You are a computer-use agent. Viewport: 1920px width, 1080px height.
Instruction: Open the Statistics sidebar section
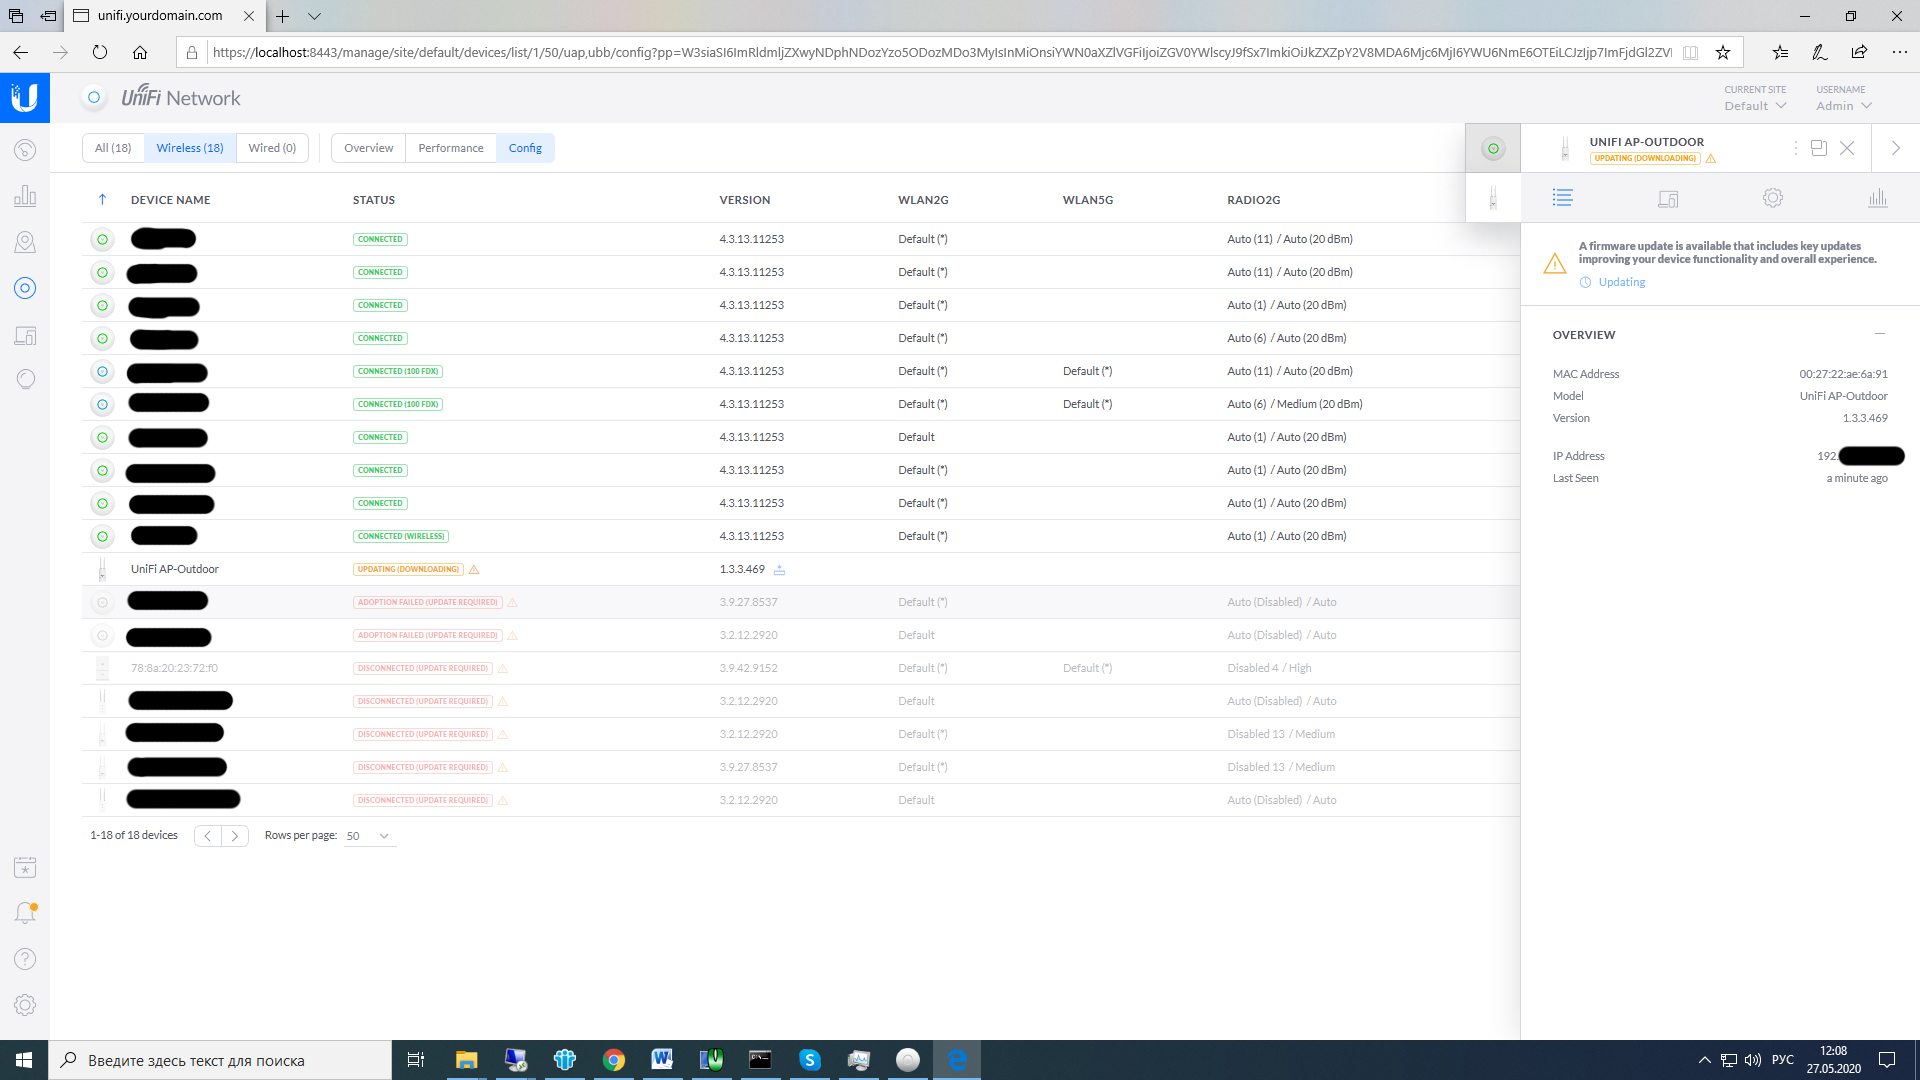25,196
